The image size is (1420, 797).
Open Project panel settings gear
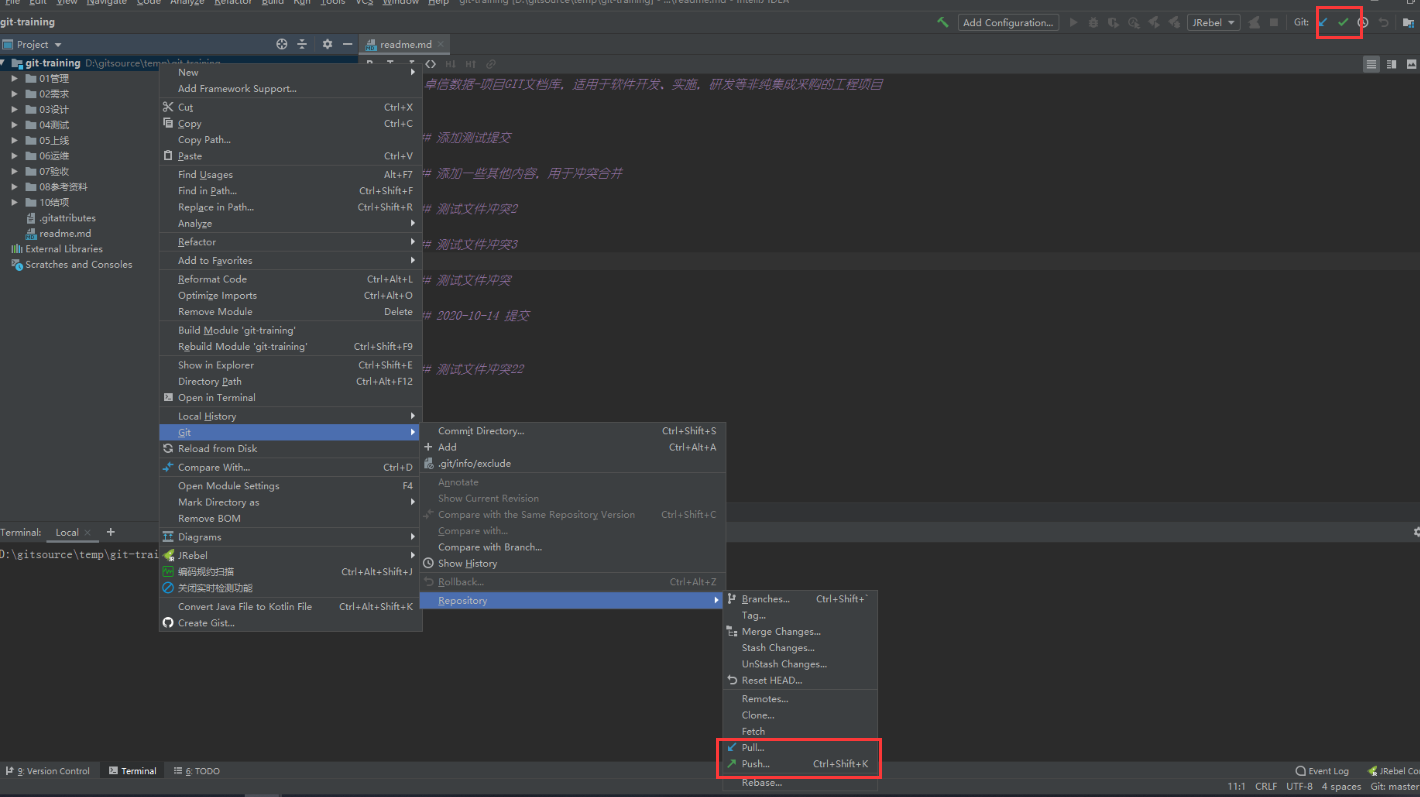pos(327,44)
